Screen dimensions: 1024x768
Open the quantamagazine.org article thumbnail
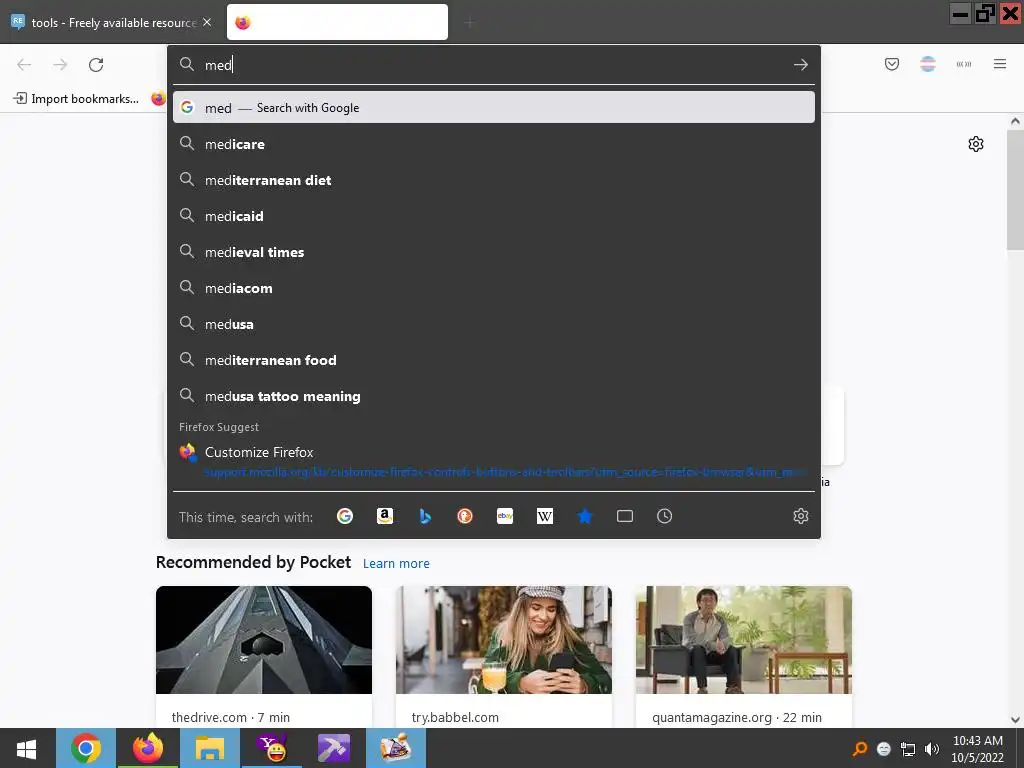[x=744, y=640]
